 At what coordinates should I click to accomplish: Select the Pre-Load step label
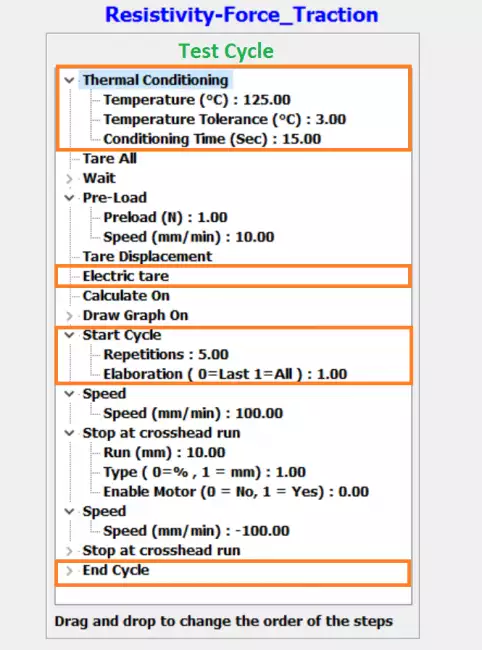coord(115,198)
